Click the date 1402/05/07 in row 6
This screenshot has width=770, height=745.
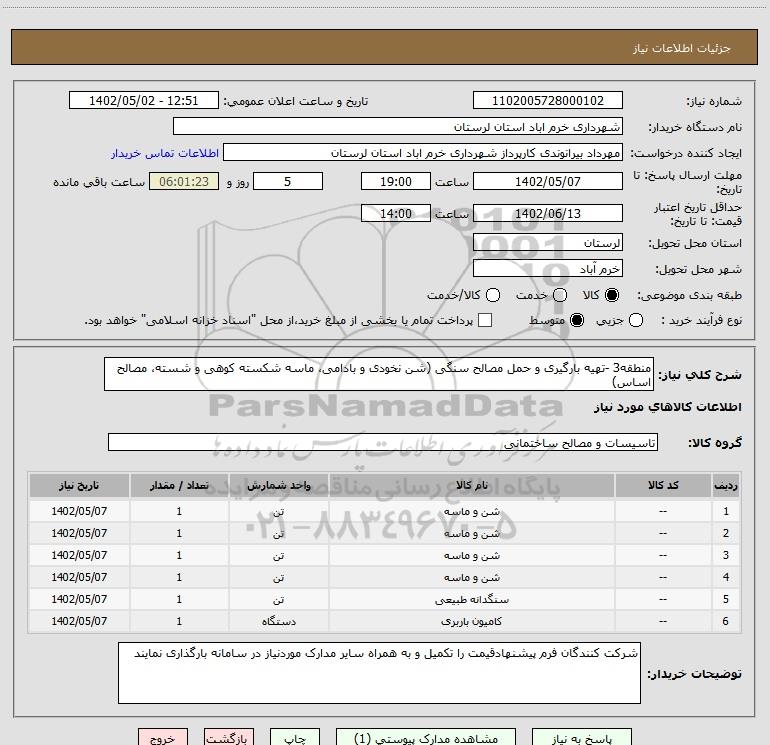coord(79,621)
